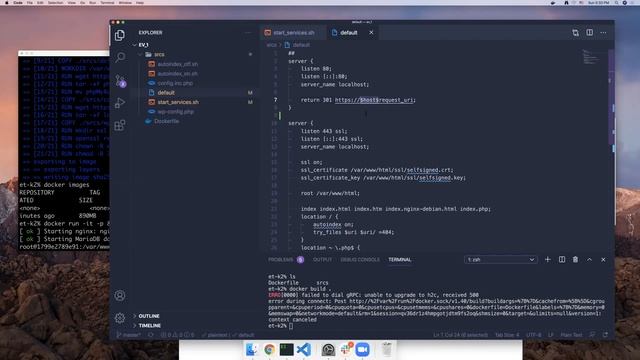The image size is (640, 360).
Task: Open editor More Actions ellipsis
Action: point(603,33)
